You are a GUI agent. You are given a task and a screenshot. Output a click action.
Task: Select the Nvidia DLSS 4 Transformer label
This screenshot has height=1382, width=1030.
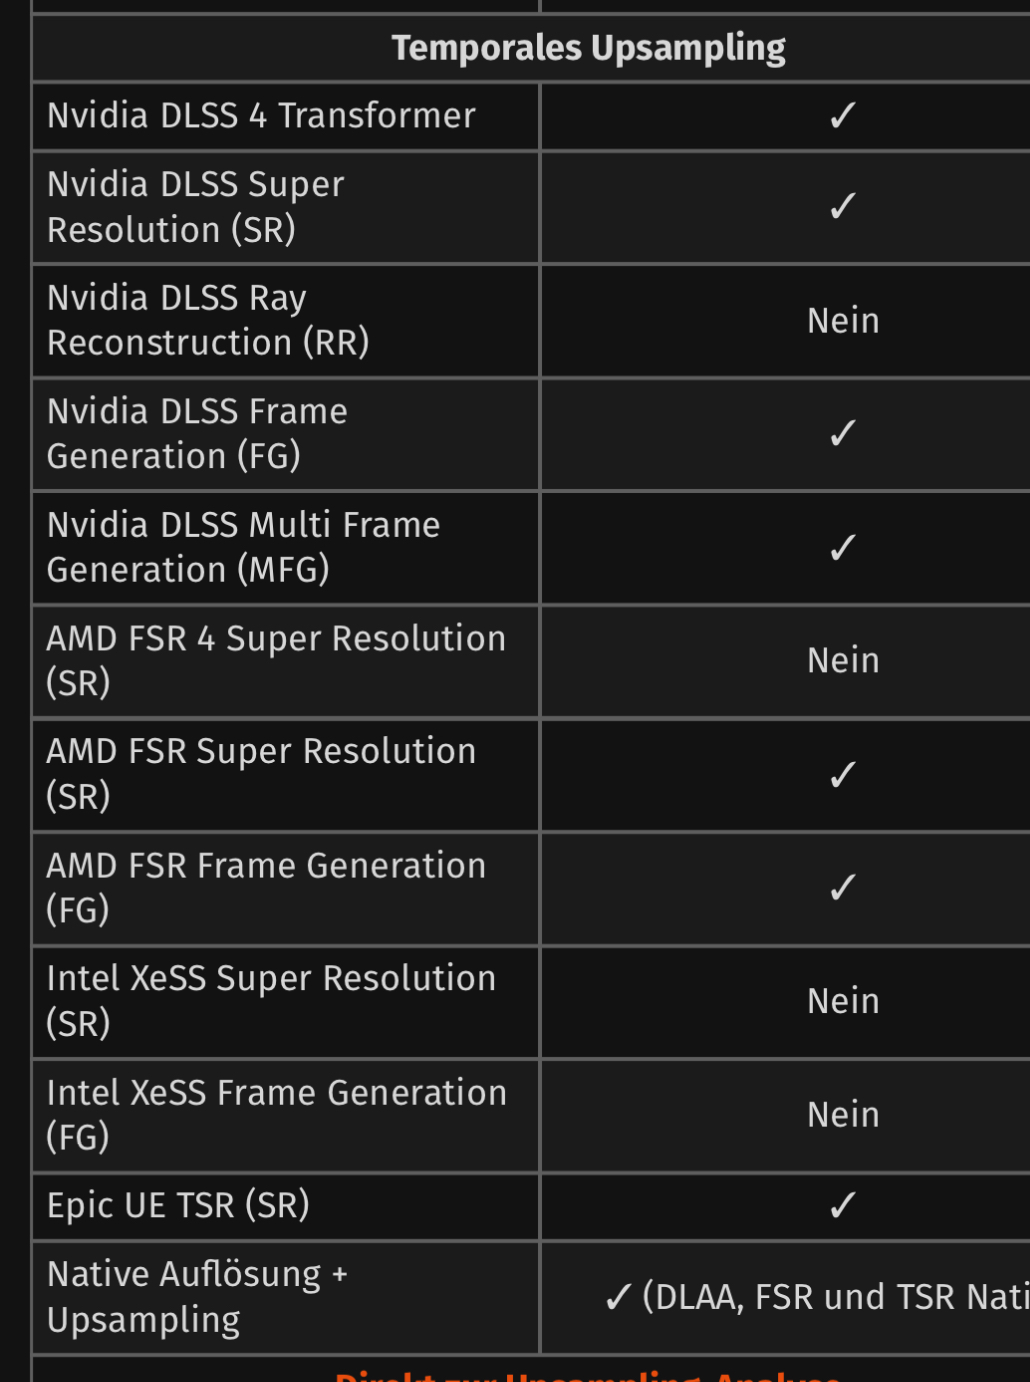pyautogui.click(x=261, y=116)
